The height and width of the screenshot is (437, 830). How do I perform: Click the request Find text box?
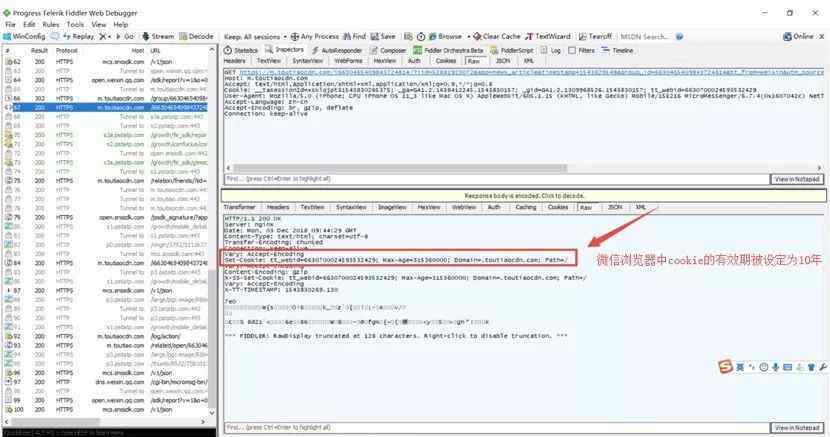point(496,179)
